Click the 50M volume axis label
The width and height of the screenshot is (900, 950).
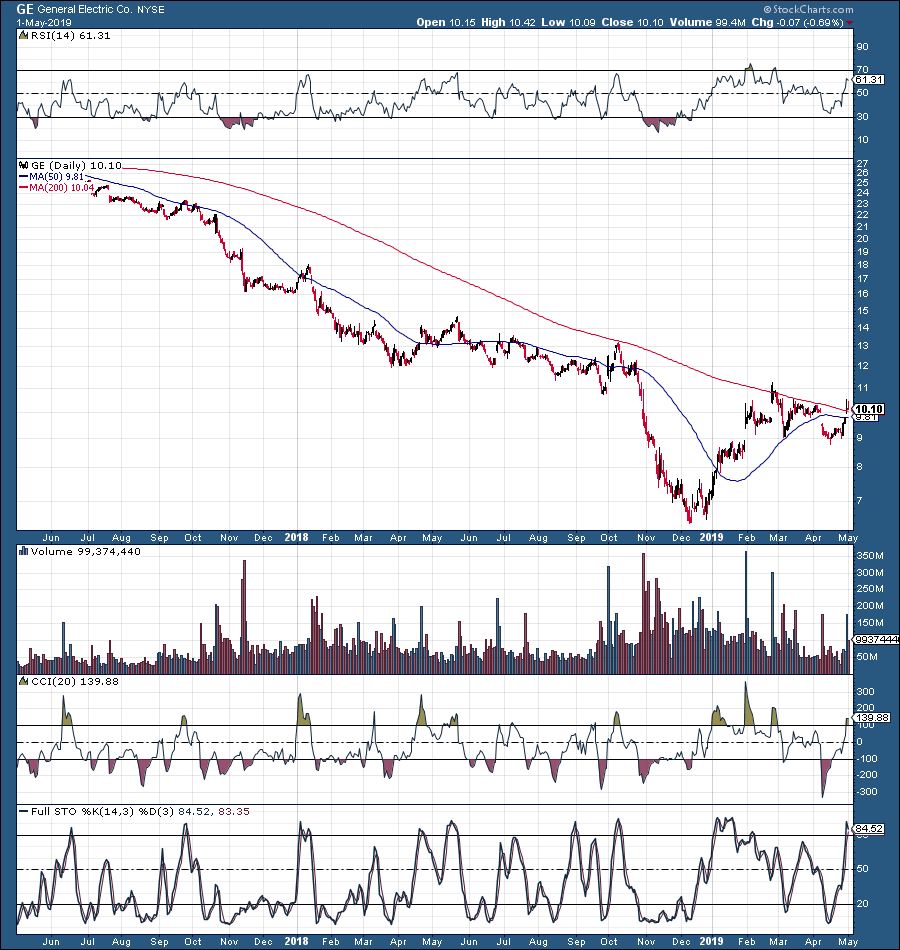867,657
